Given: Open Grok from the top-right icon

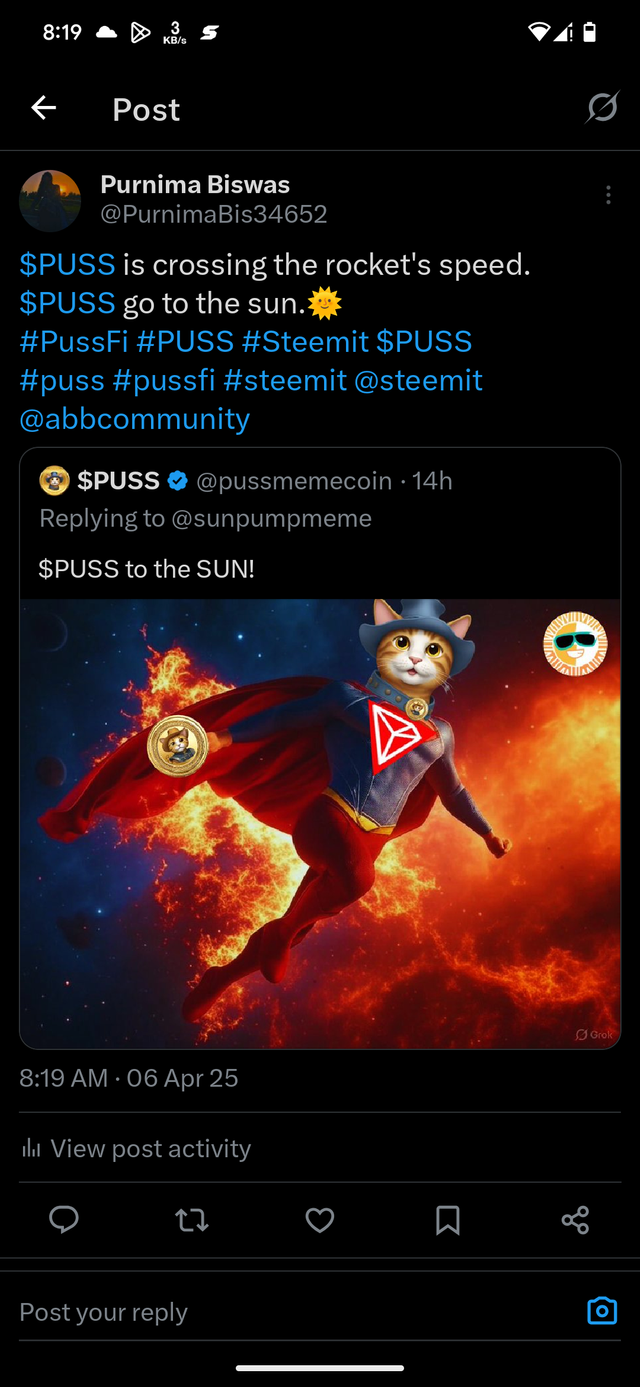Looking at the screenshot, I should [x=602, y=107].
